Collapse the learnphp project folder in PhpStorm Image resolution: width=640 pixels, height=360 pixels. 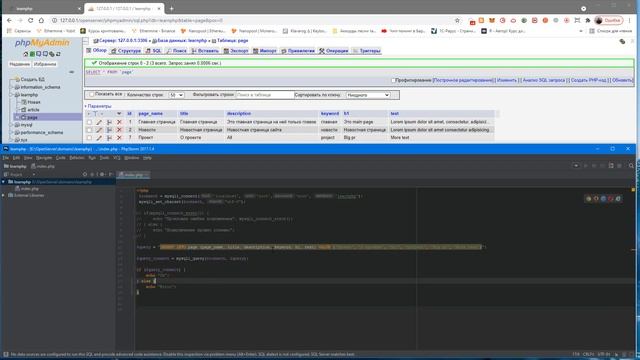coord(4,182)
